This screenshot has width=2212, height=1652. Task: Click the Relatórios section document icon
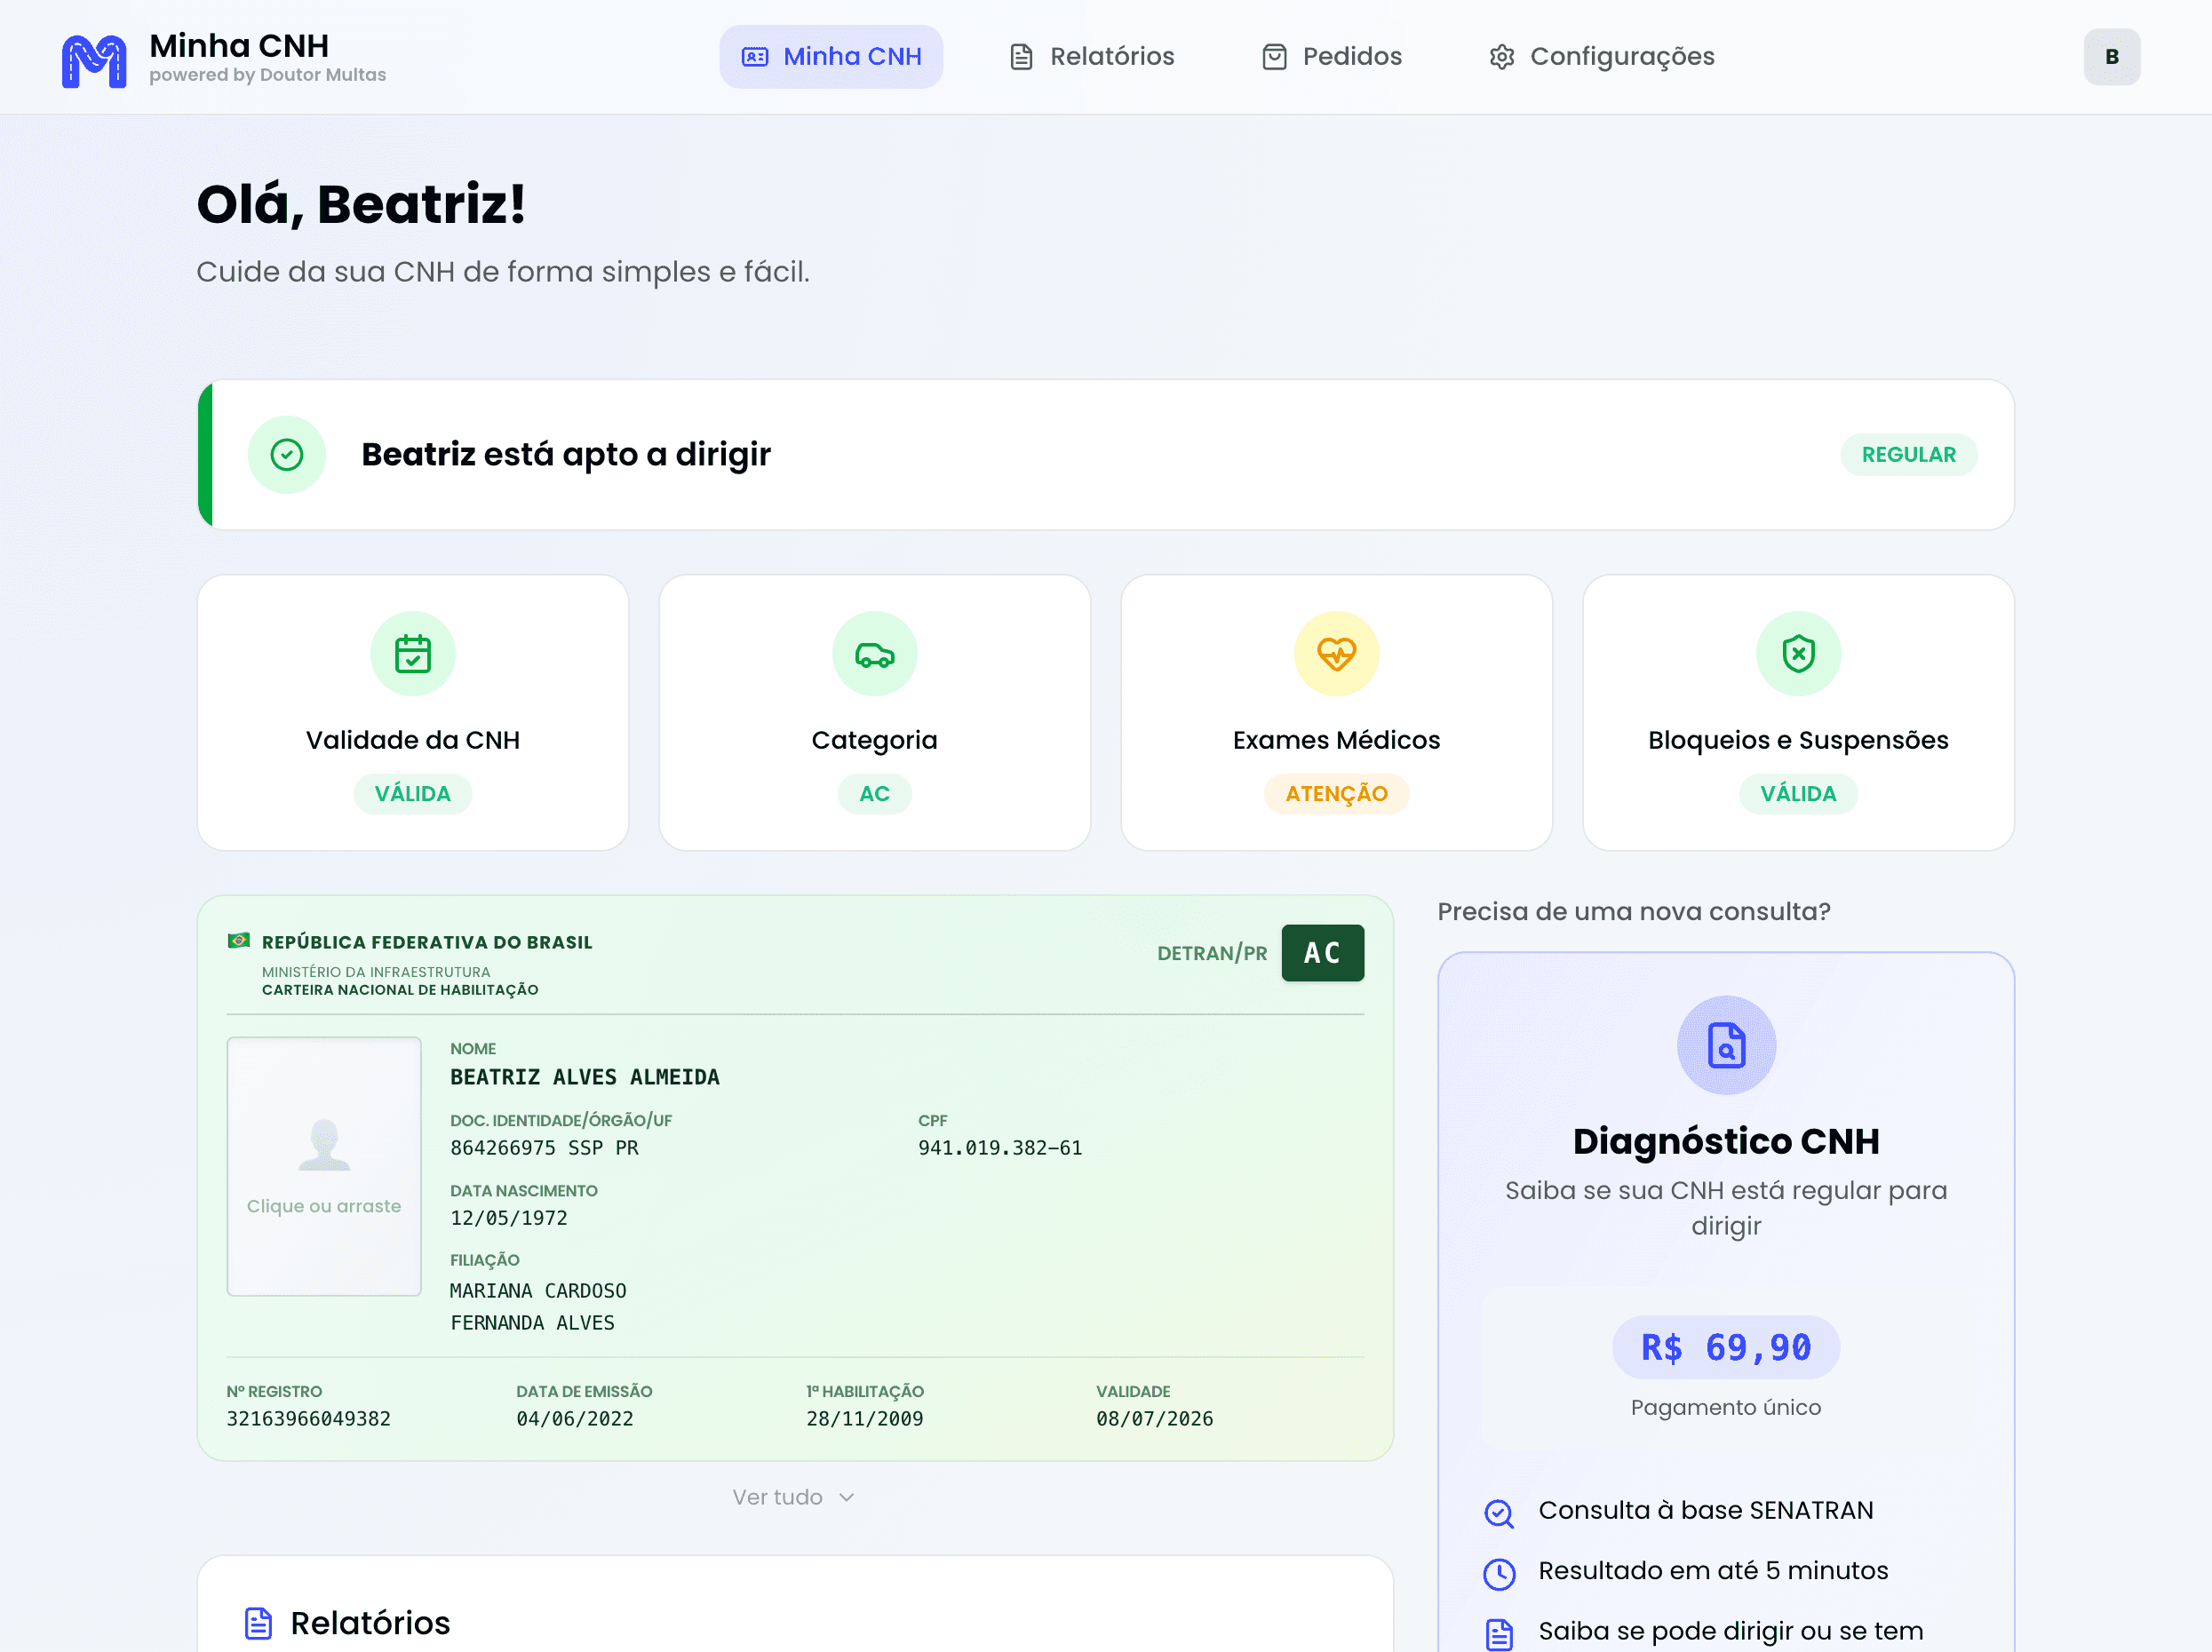click(258, 1623)
